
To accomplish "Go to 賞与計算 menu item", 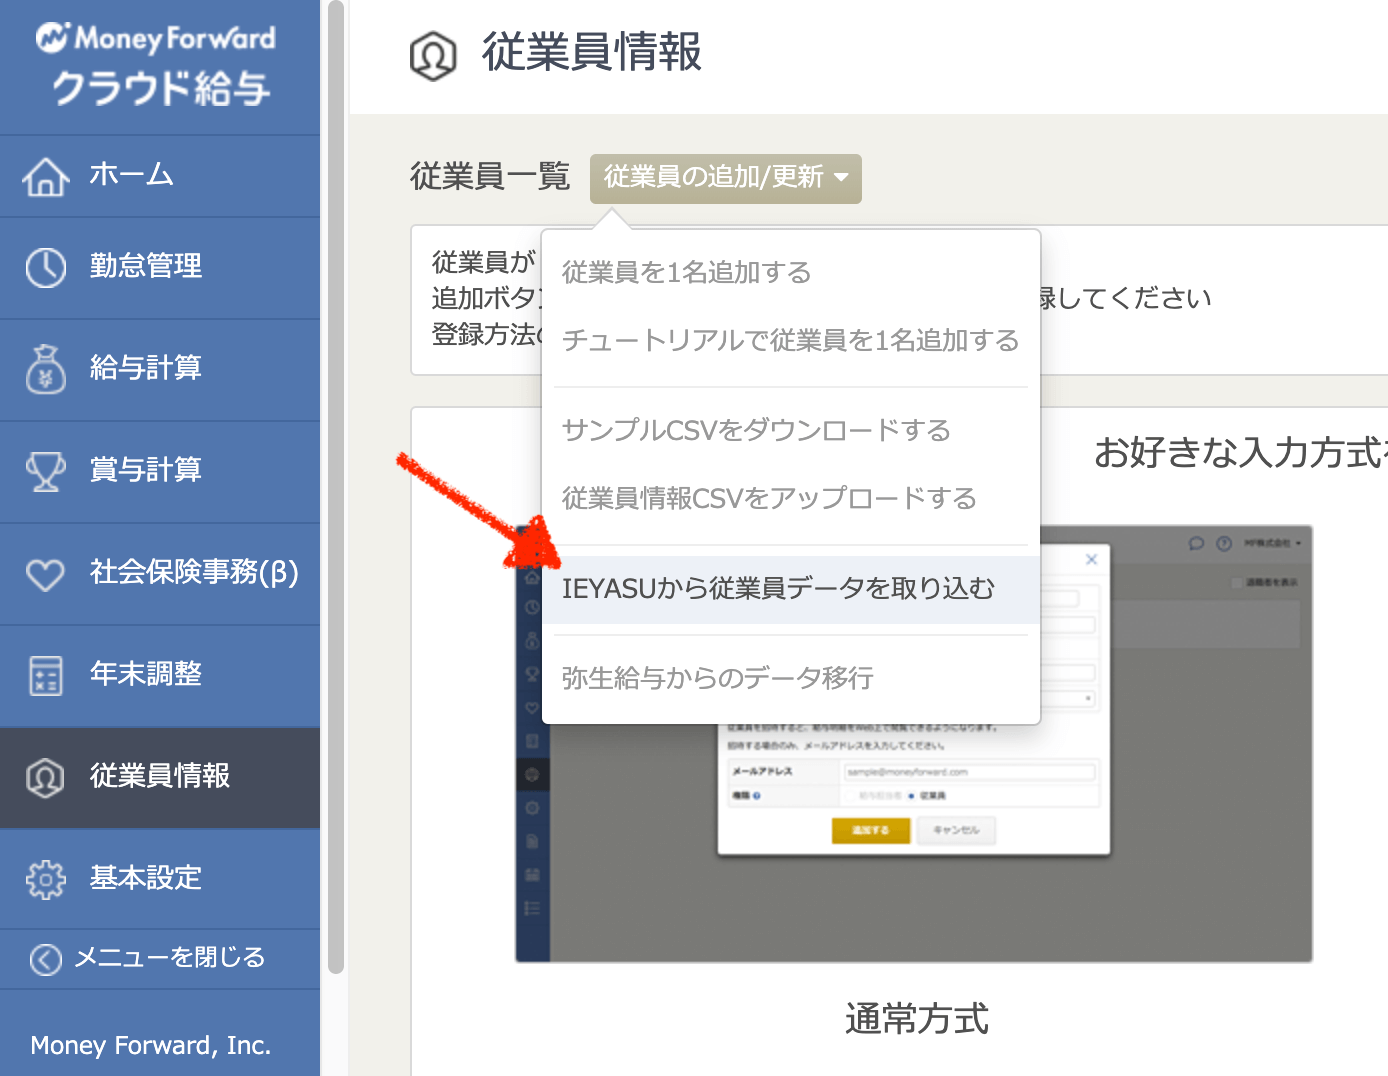I will [160, 472].
